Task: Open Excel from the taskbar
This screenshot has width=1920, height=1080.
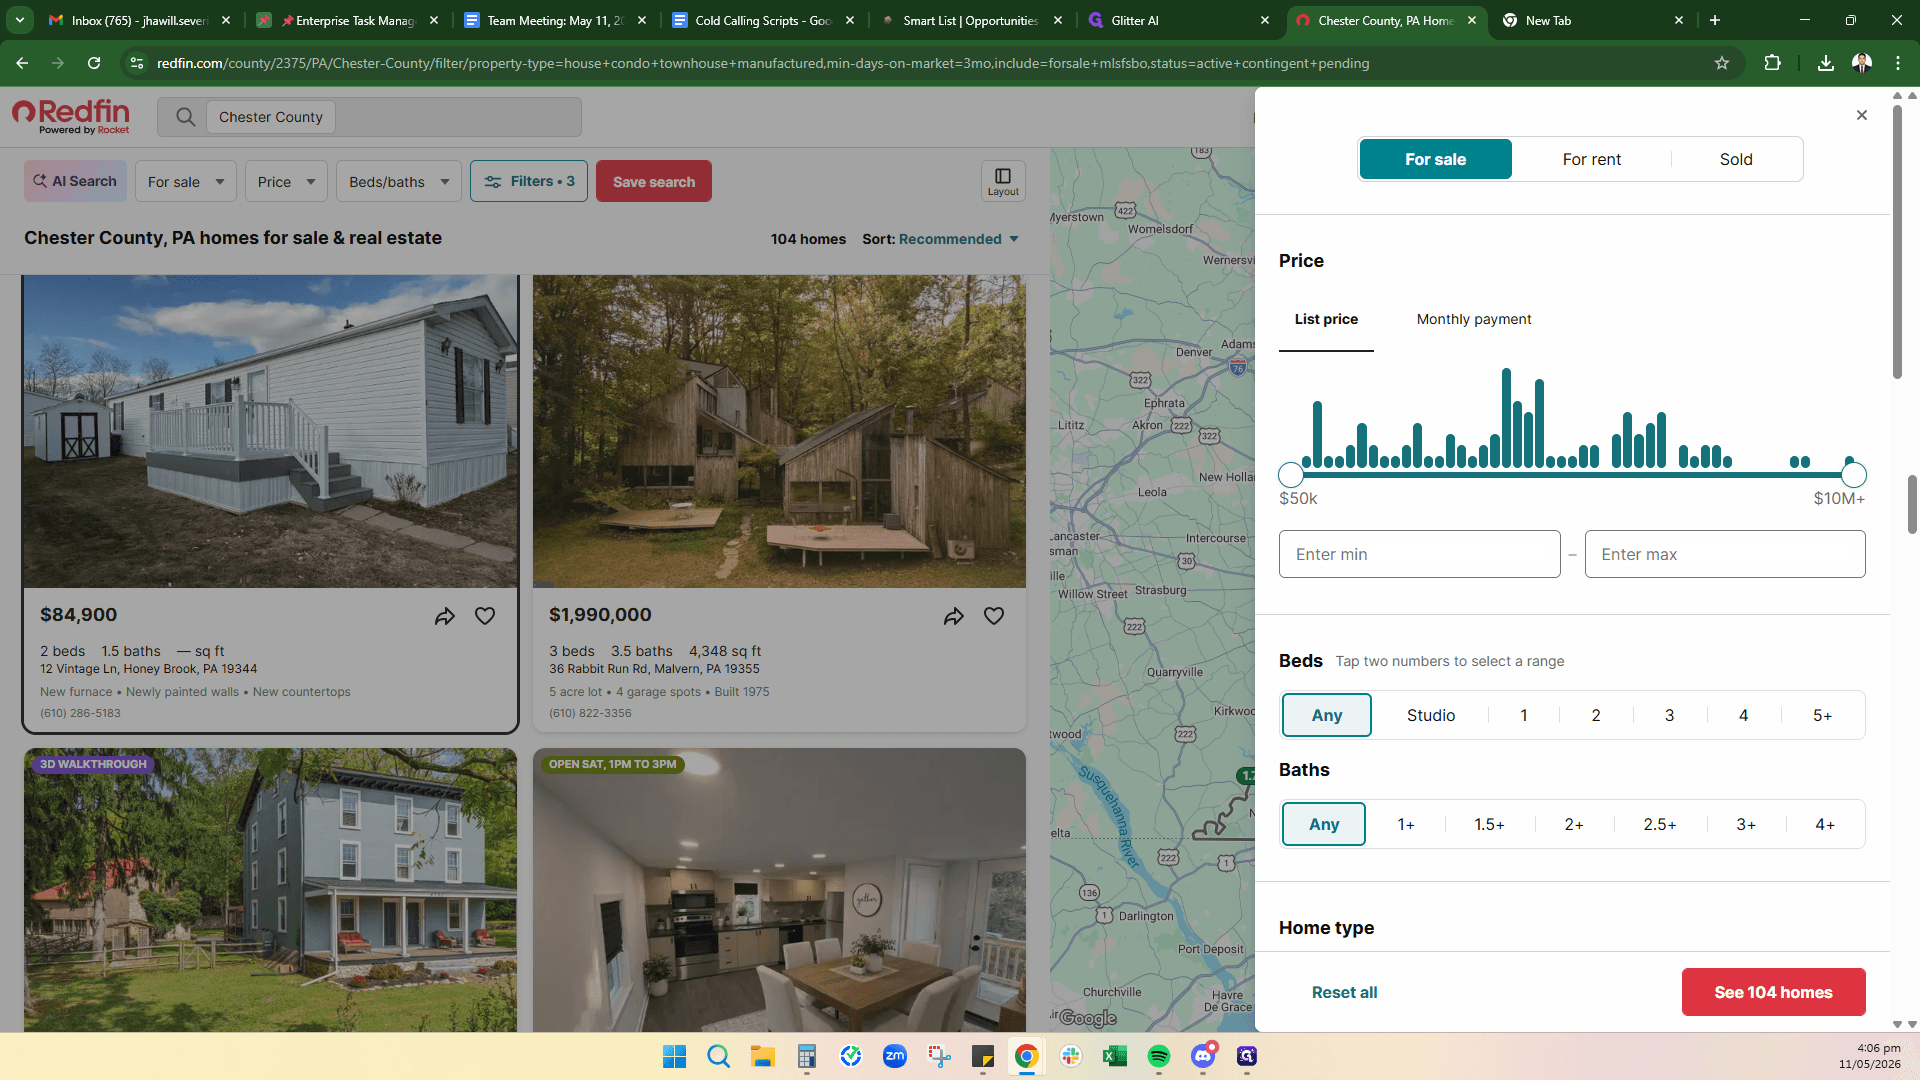Action: [x=1115, y=1056]
